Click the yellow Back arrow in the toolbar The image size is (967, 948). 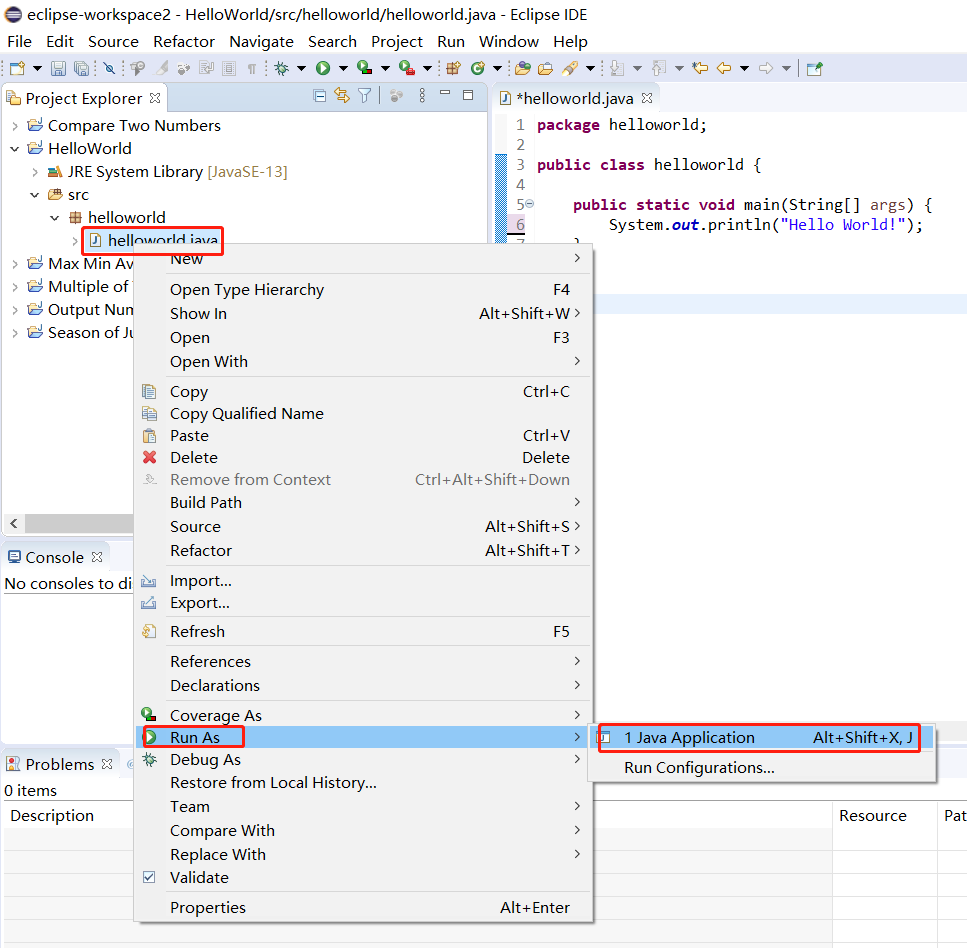pyautogui.click(x=723, y=68)
